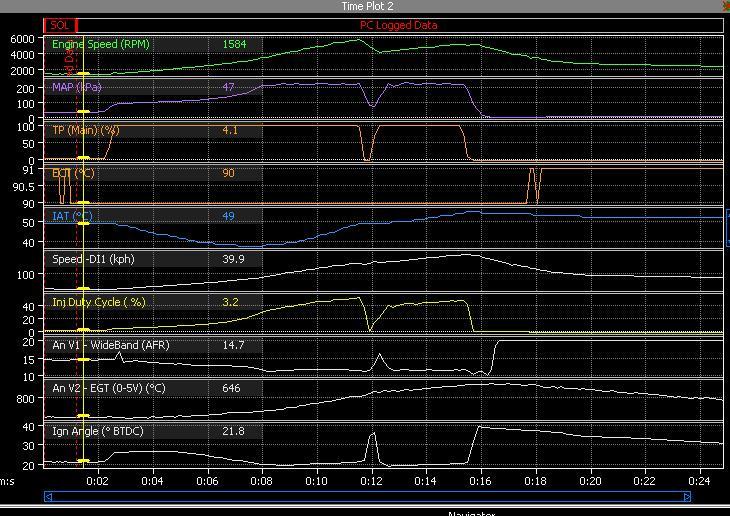Select the An V2 - EGT (0-5V) label

[109, 388]
